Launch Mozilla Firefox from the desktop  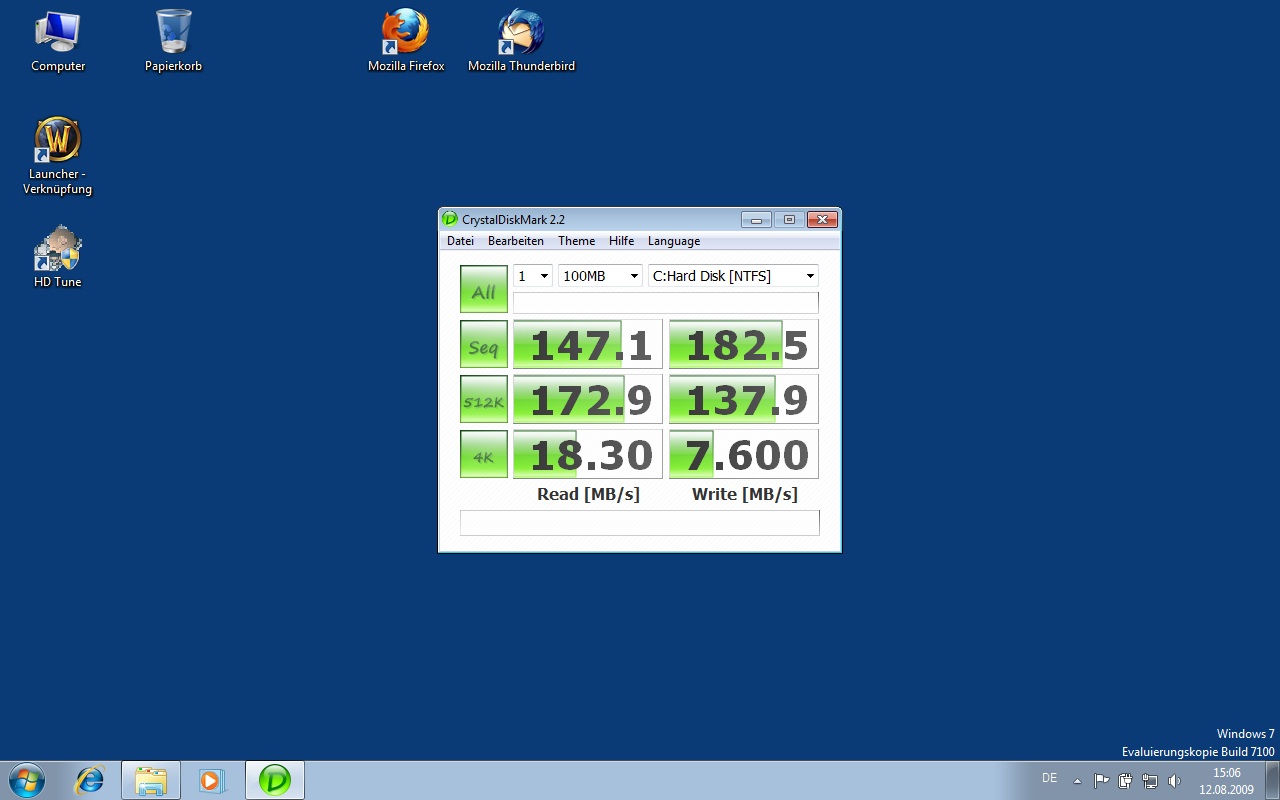[406, 42]
